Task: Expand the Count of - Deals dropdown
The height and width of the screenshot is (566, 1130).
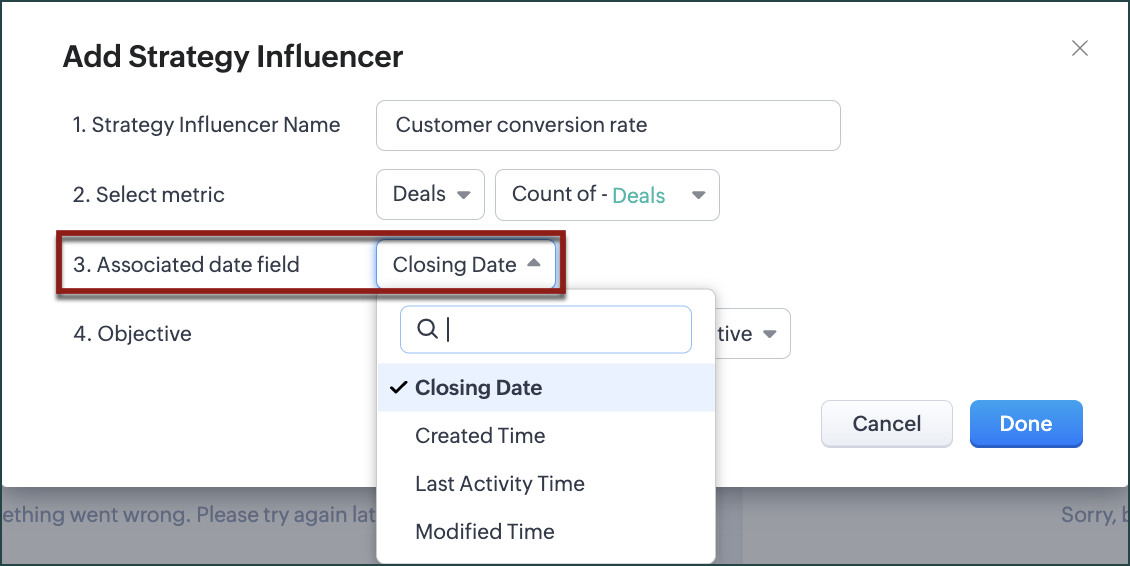Action: [607, 194]
